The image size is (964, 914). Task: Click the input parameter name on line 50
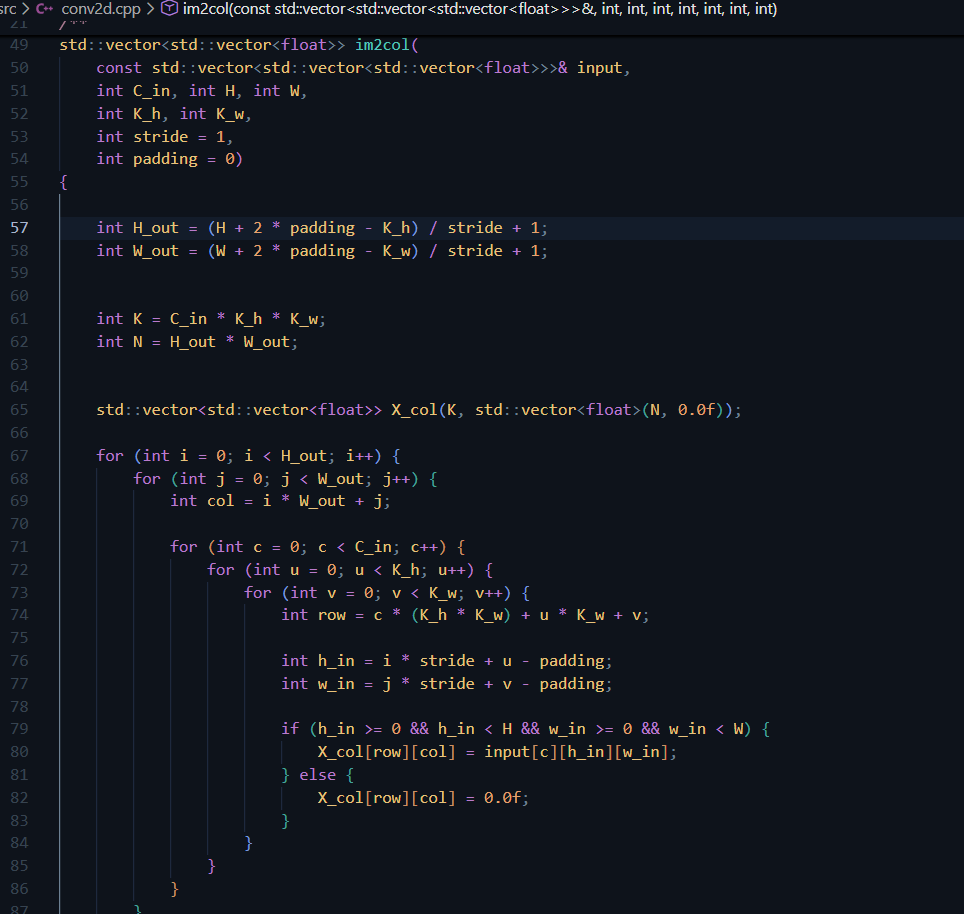pos(598,67)
